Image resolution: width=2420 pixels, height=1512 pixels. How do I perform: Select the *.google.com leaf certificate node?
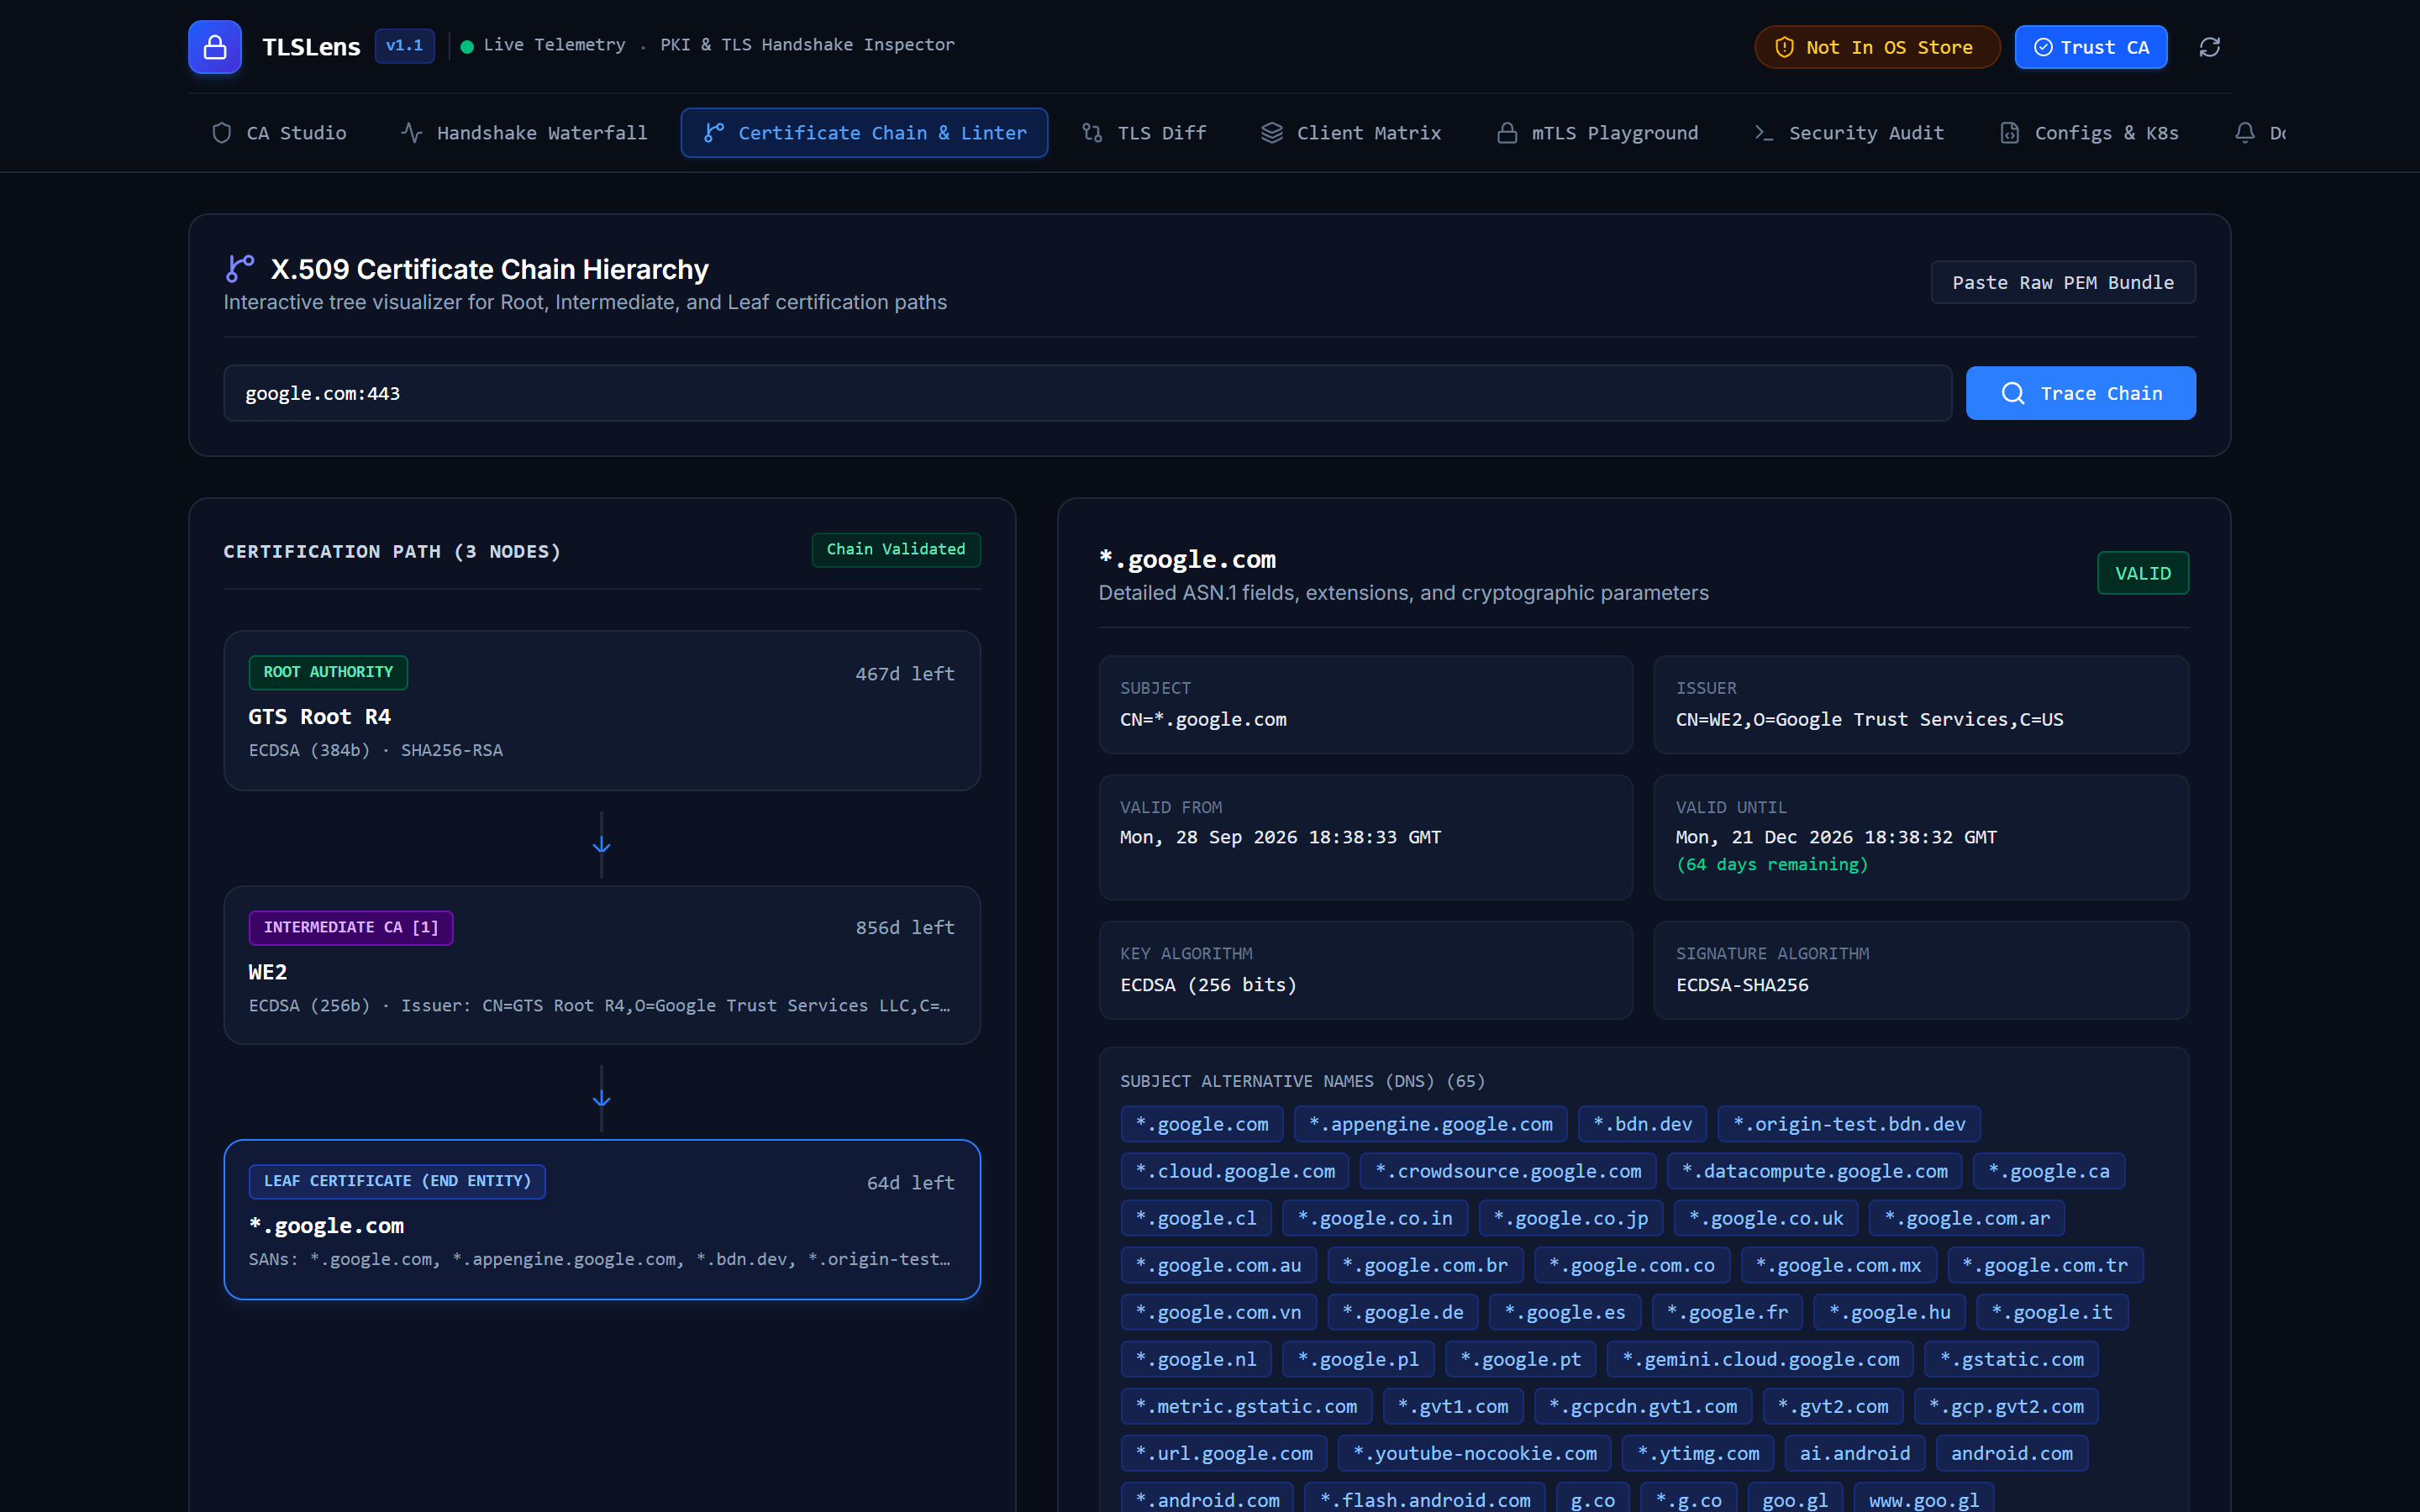coord(602,1219)
